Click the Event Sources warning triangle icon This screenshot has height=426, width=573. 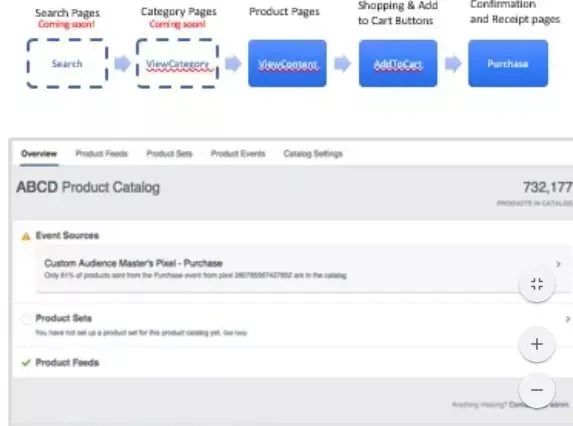coord(26,236)
